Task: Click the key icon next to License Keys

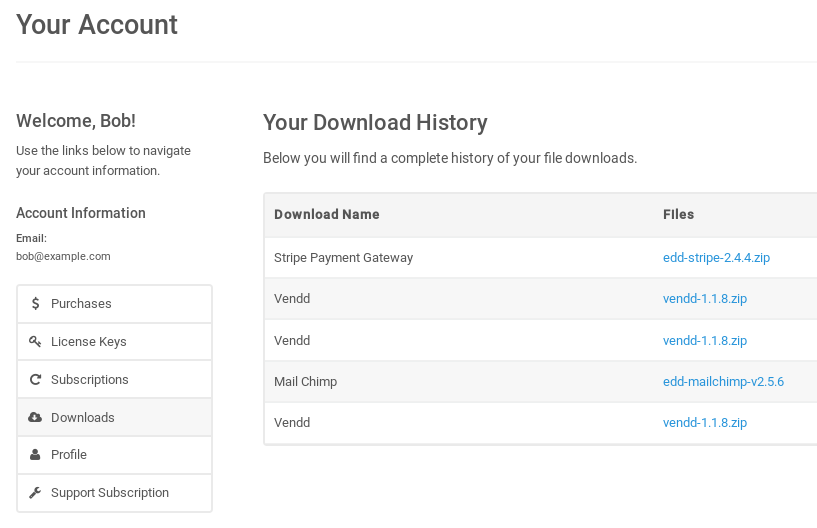Action: point(36,342)
